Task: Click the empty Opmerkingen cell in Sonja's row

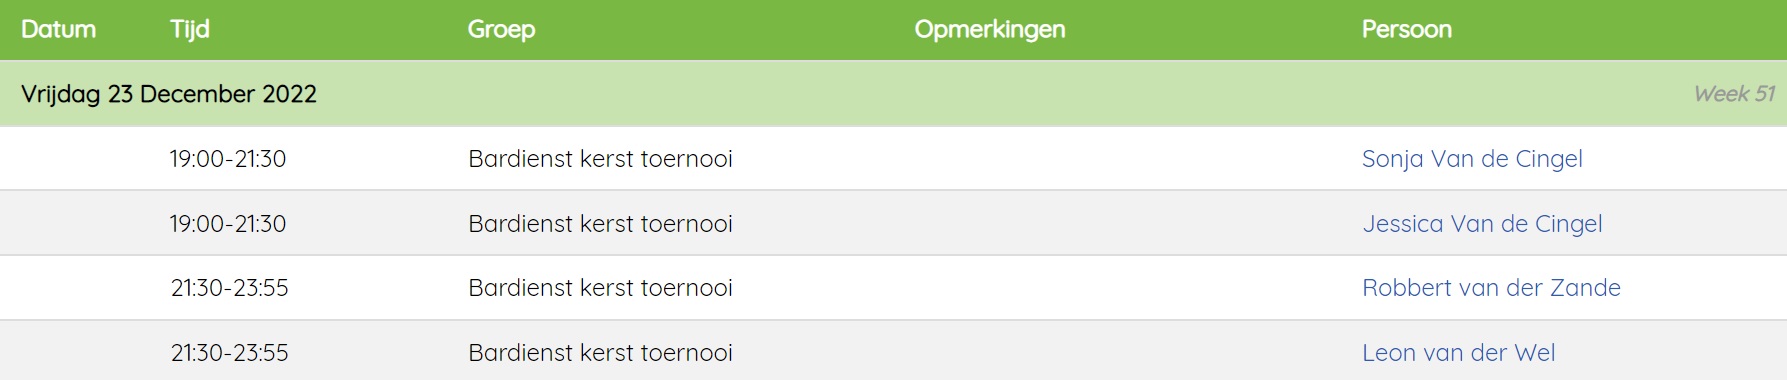Action: pyautogui.click(x=1128, y=159)
